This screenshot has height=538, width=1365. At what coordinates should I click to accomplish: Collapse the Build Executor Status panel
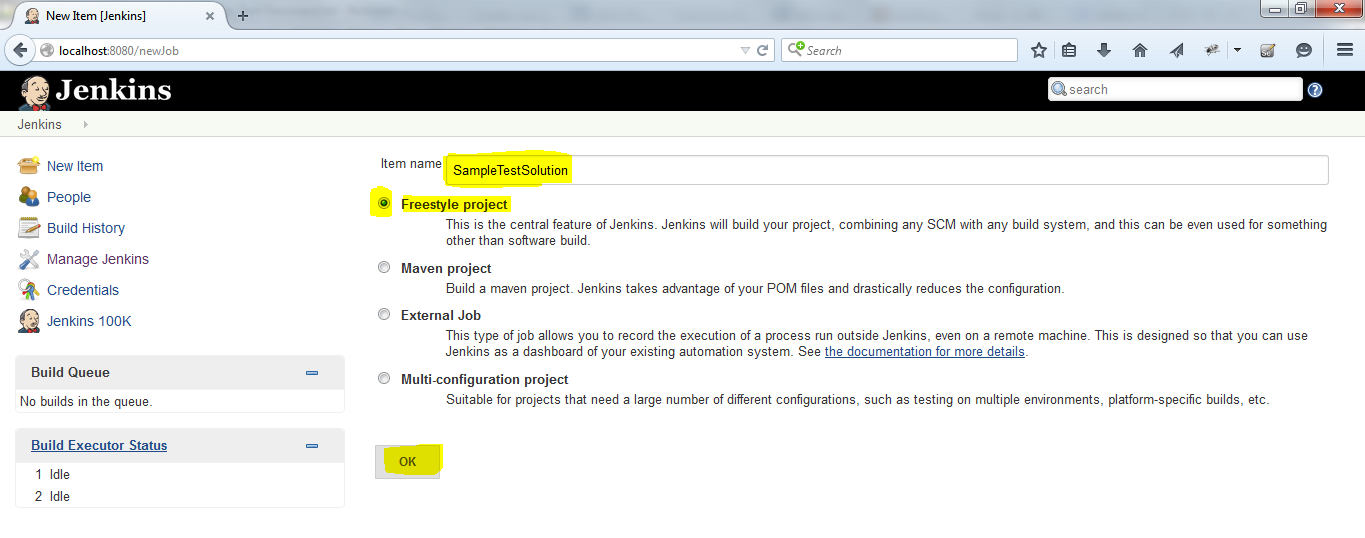[312, 446]
